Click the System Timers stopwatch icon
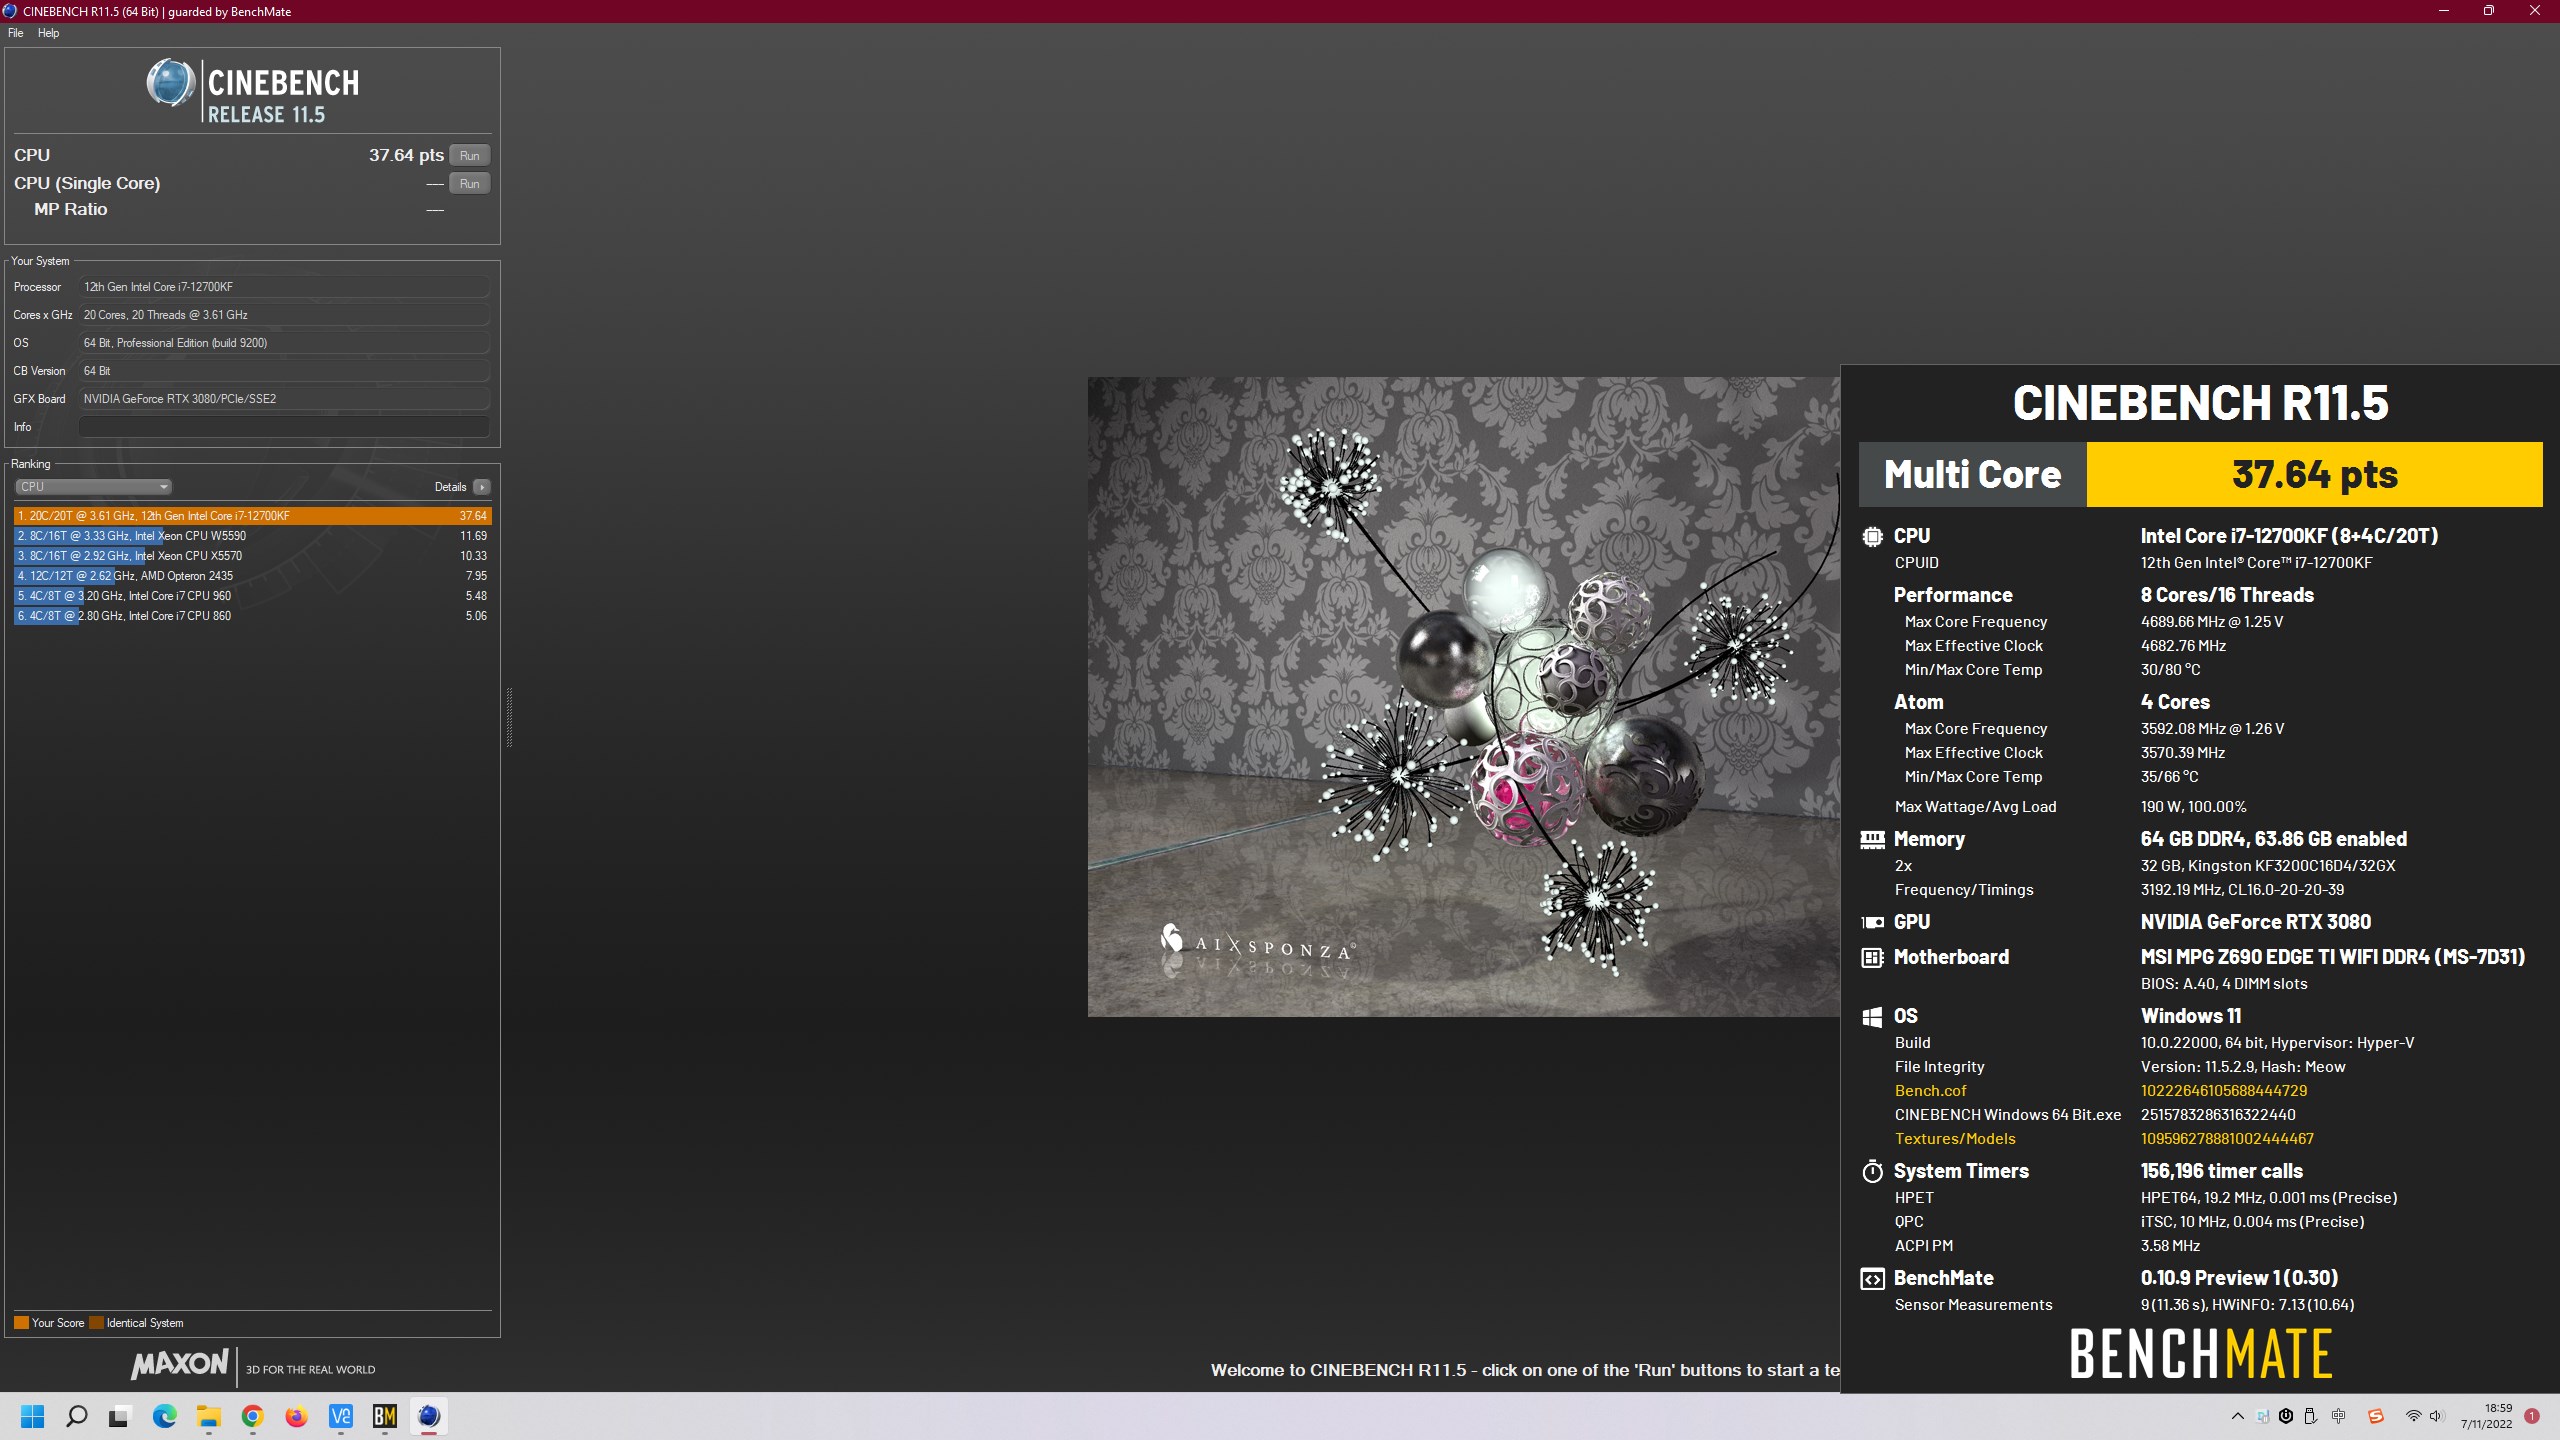This screenshot has width=2560, height=1440. 1872,1171
